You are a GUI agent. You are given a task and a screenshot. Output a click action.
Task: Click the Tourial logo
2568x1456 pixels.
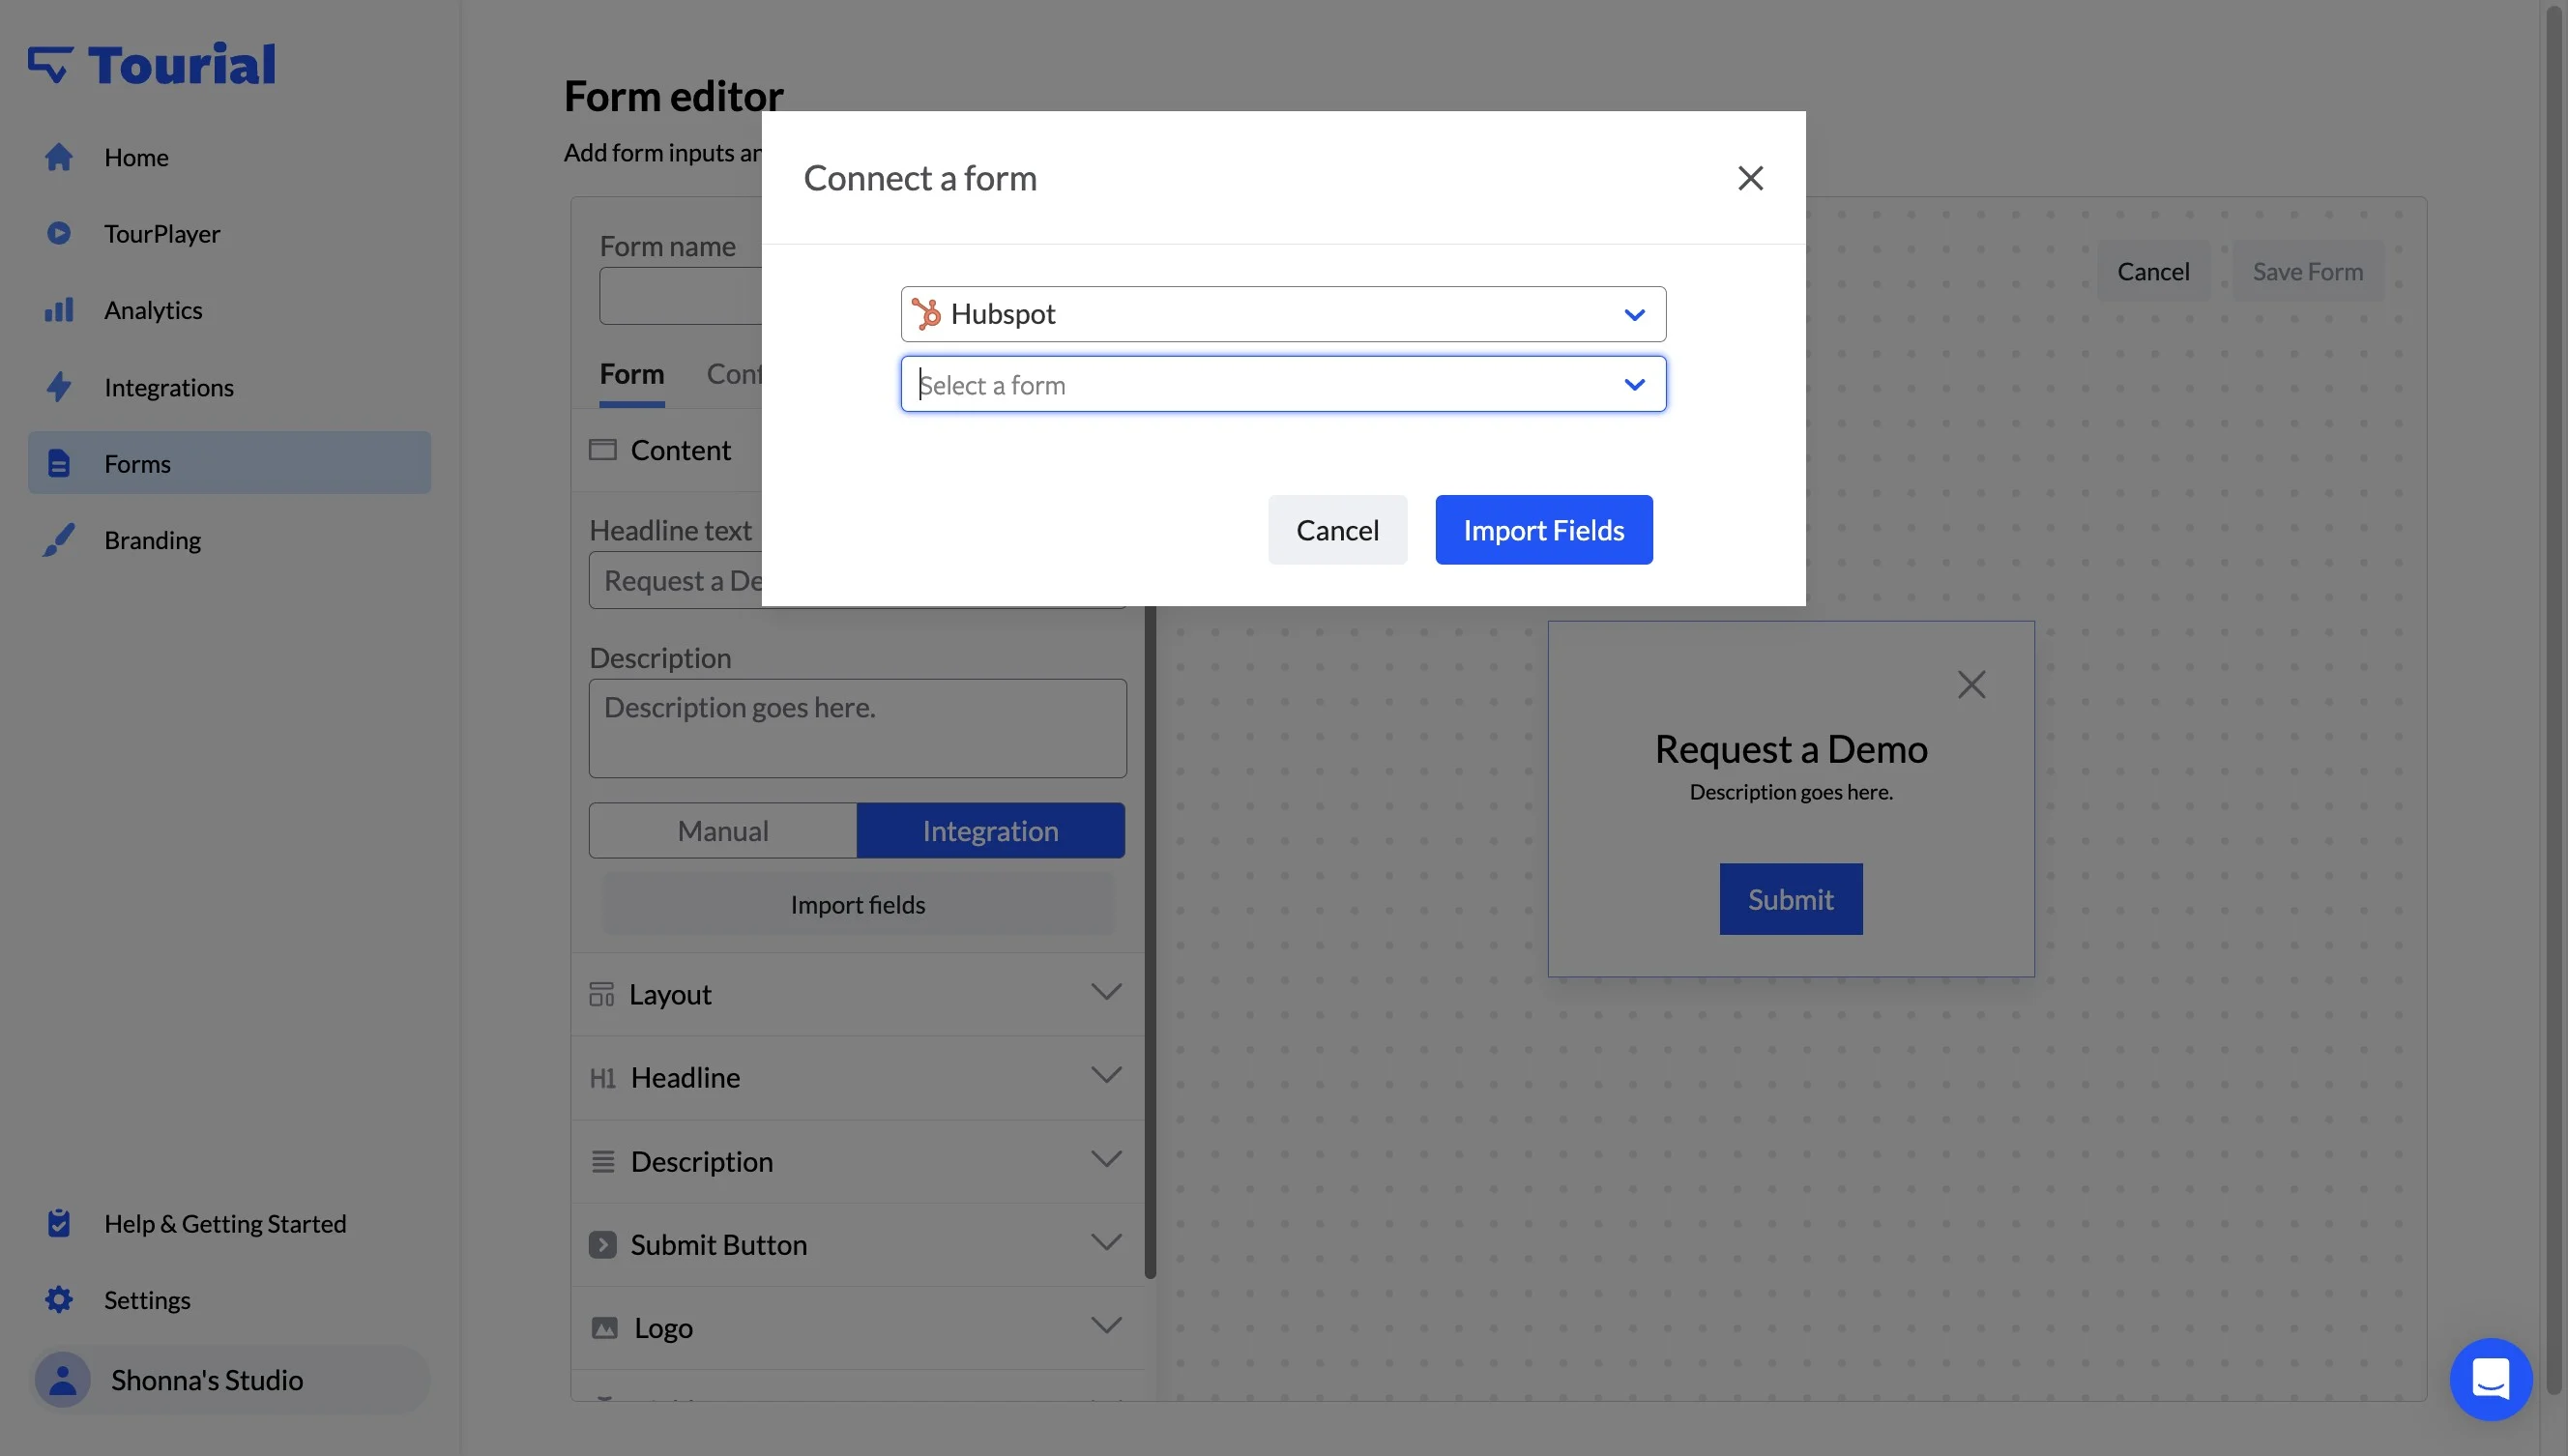[x=151, y=65]
